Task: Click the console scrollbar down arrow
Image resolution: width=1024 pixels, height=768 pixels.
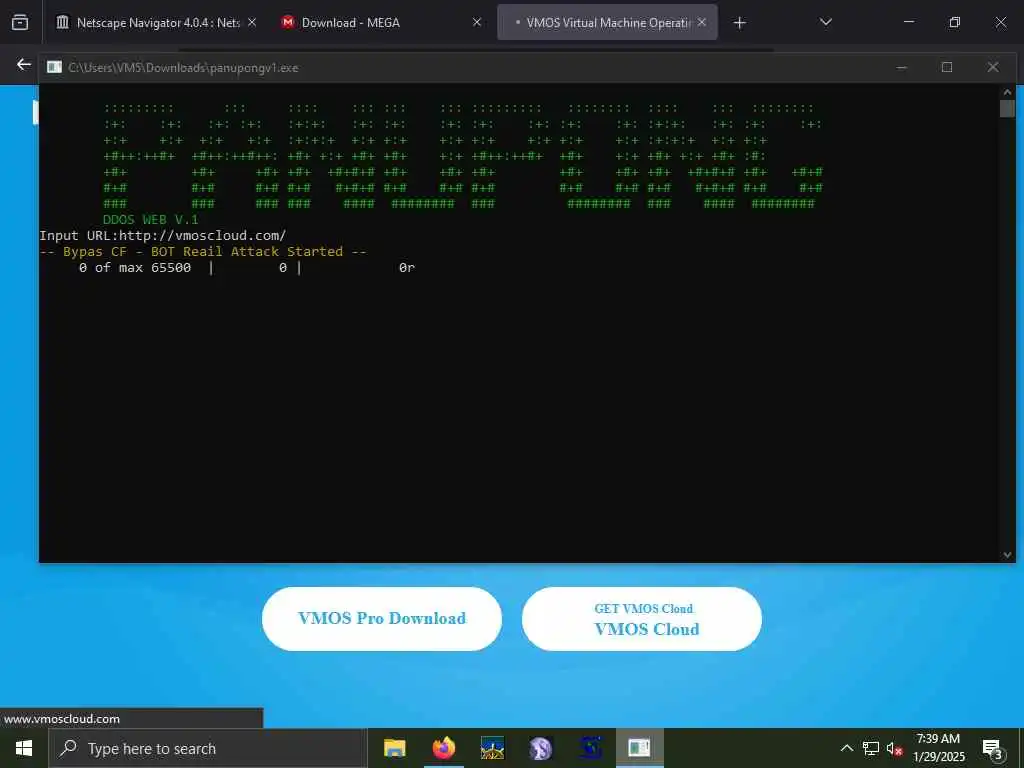Action: tap(1007, 555)
